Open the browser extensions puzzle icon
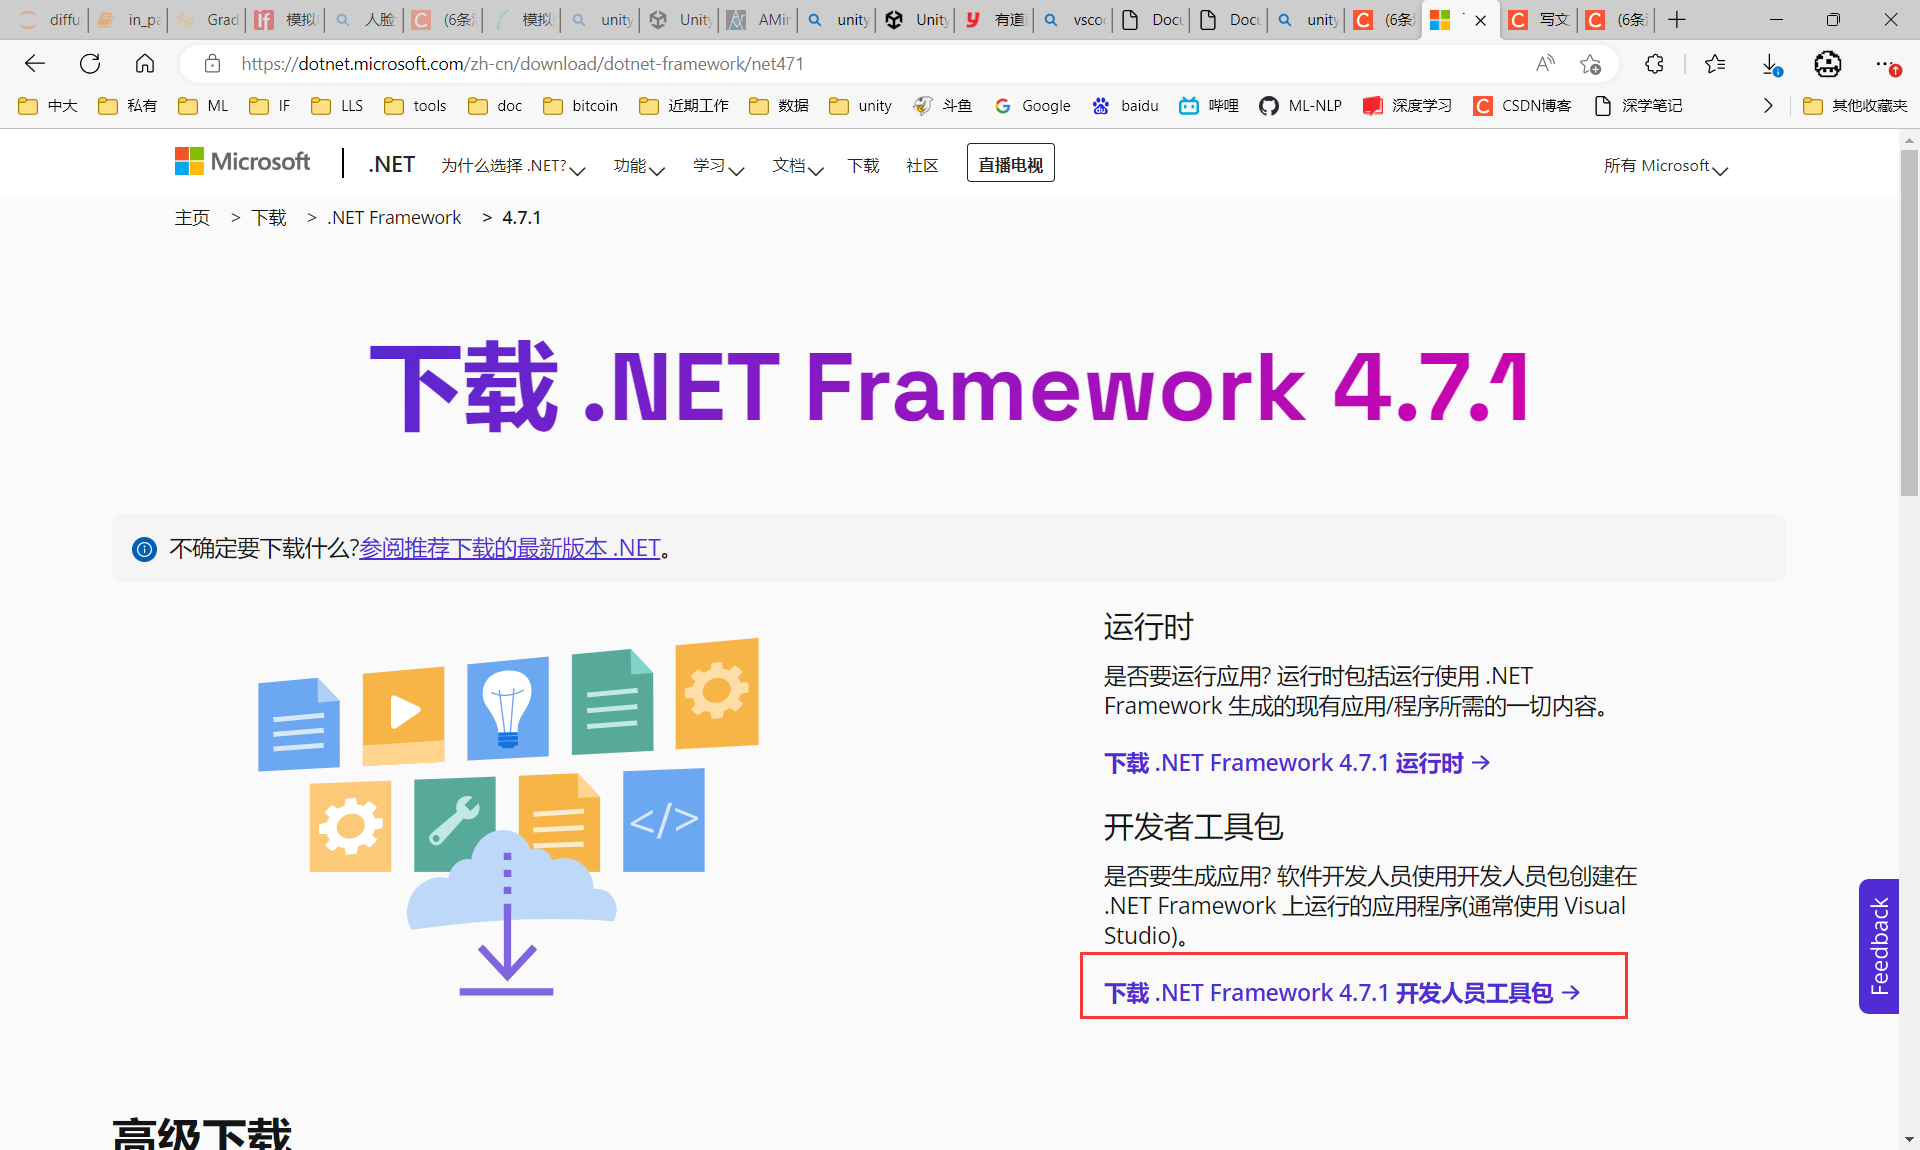The image size is (1920, 1150). coord(1654,64)
